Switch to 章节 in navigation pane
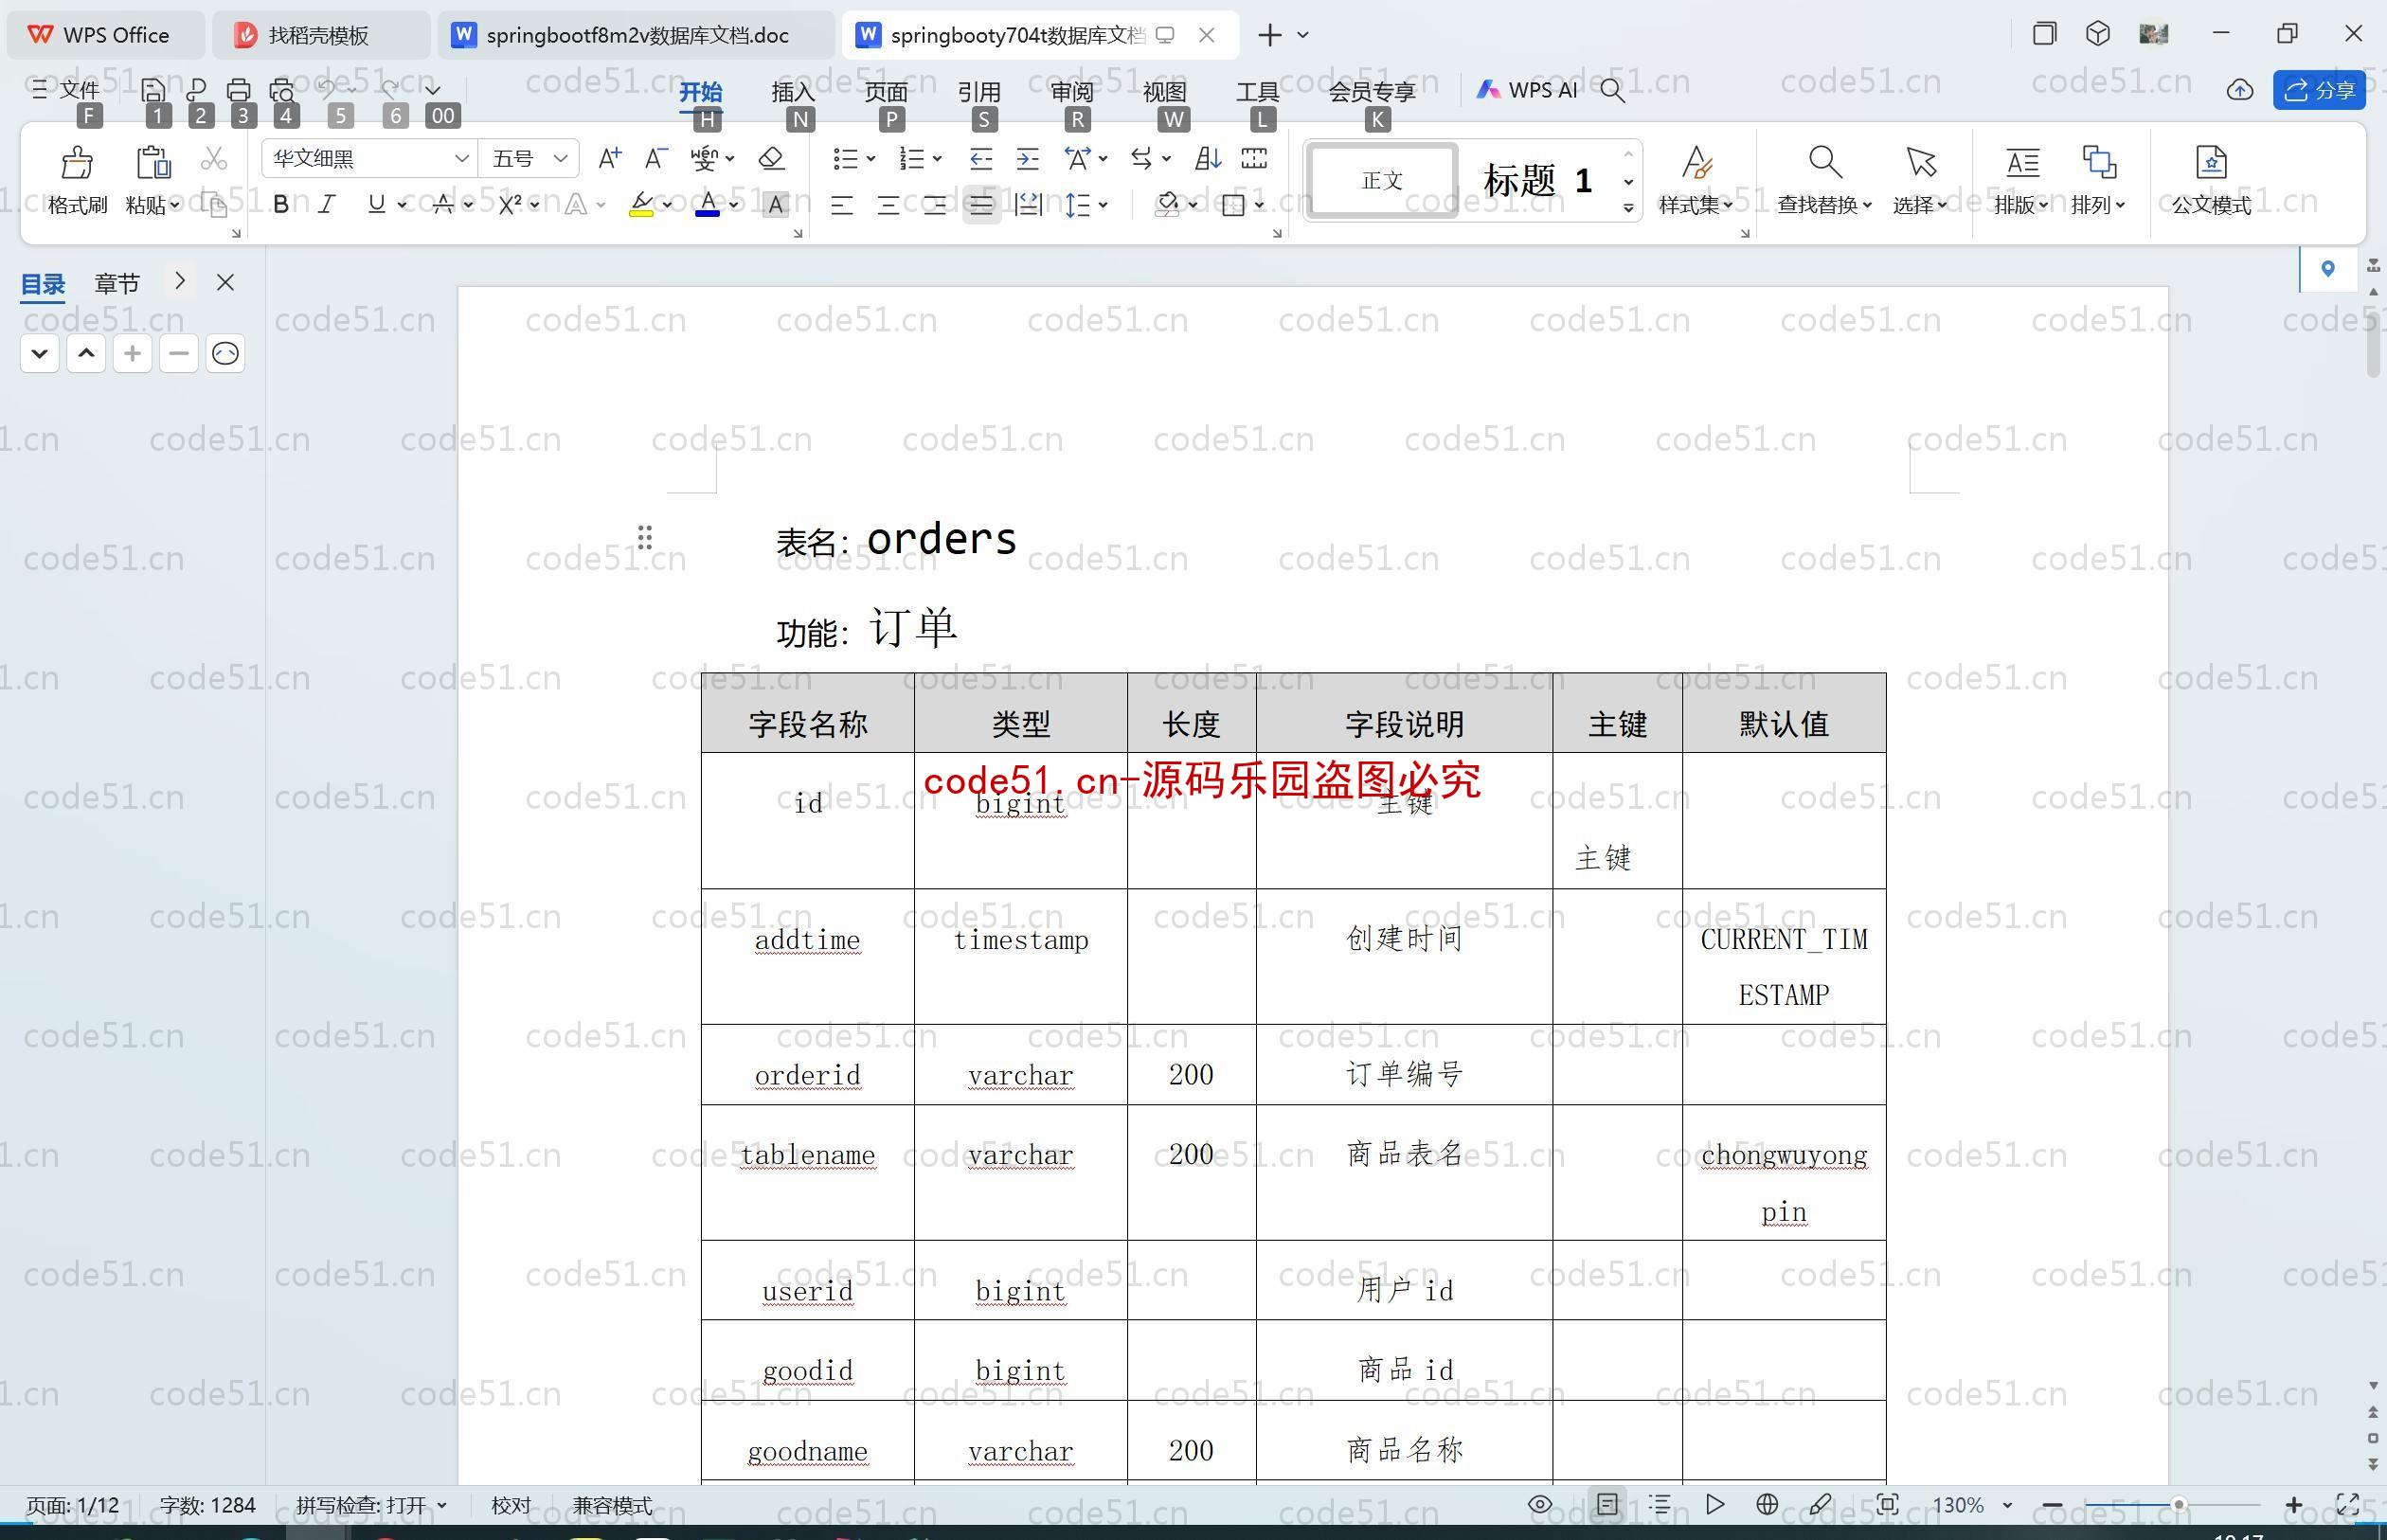 [x=117, y=283]
